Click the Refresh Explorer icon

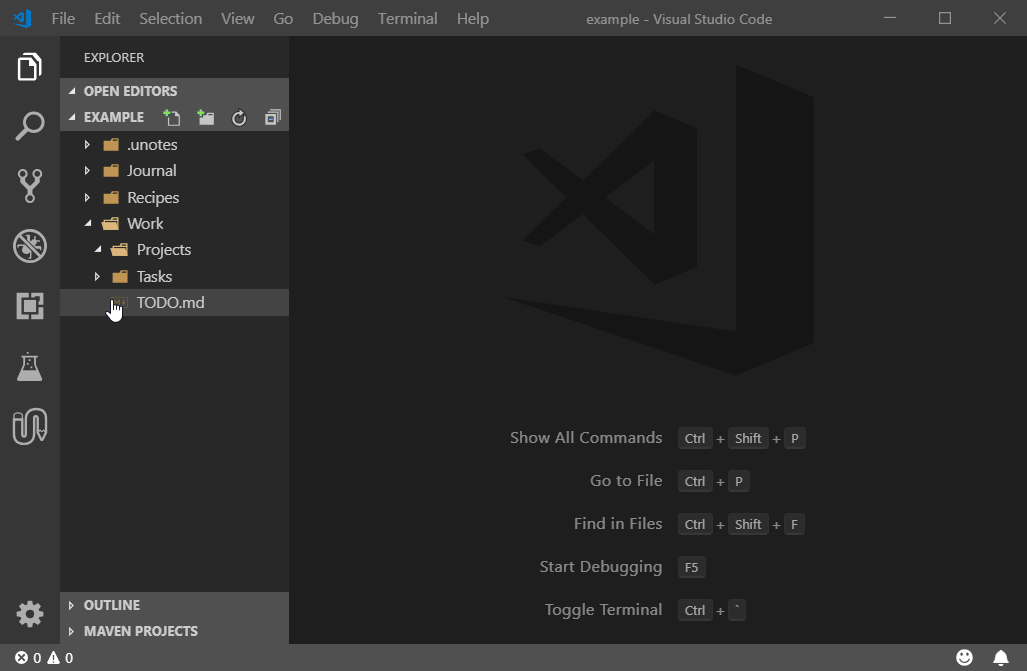point(239,118)
